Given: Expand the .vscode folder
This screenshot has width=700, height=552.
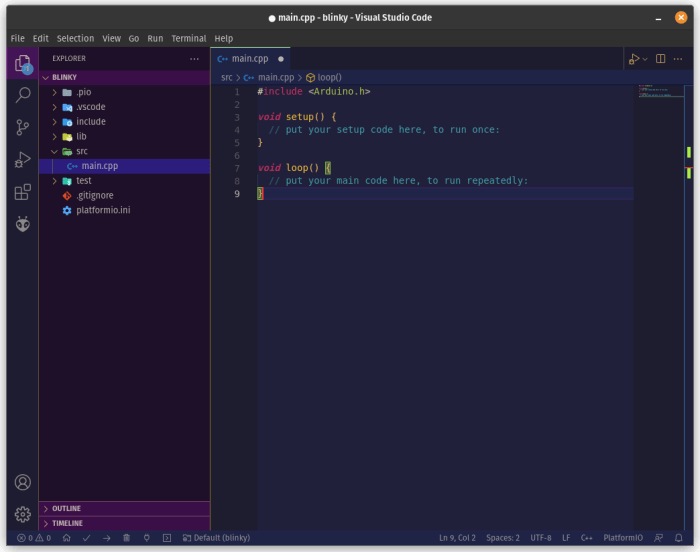Looking at the screenshot, I should [x=54, y=107].
